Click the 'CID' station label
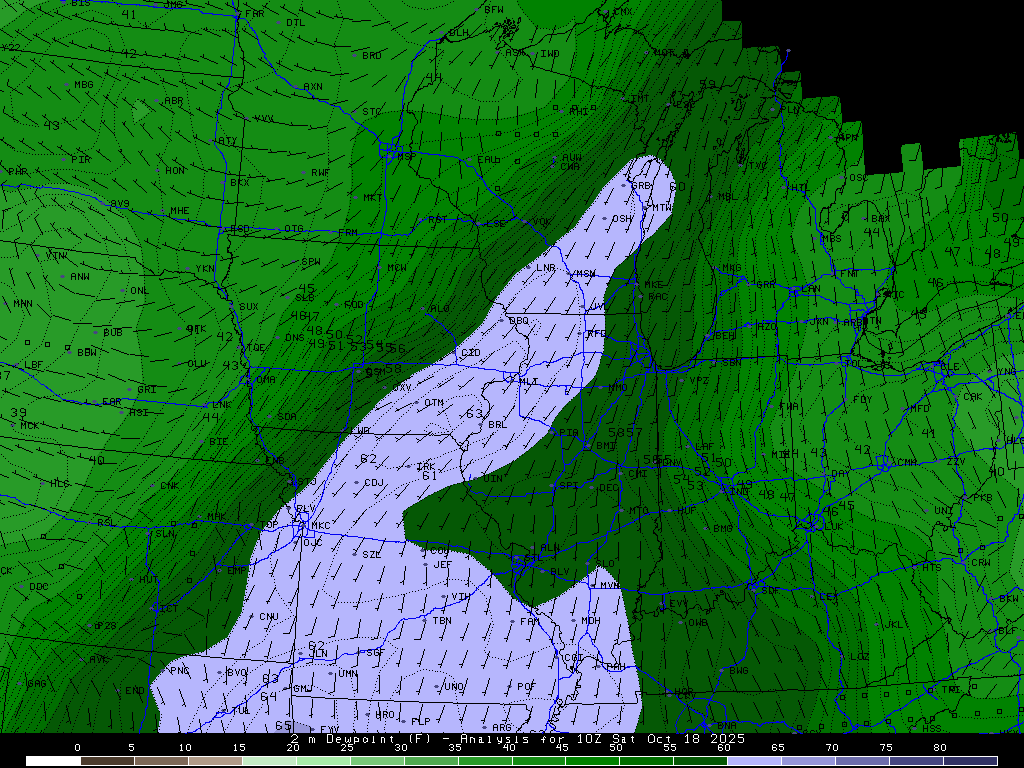This screenshot has width=1024, height=768. [x=471, y=353]
